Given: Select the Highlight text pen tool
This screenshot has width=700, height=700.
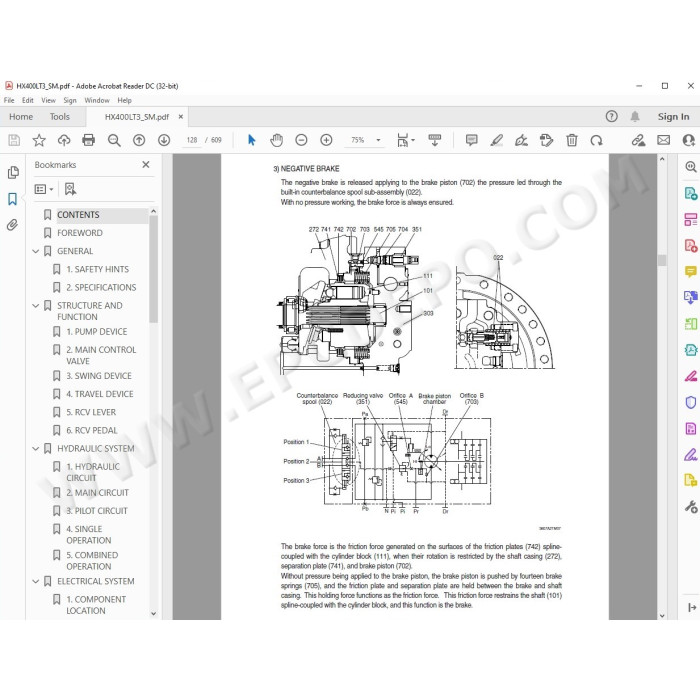Looking at the screenshot, I should click(496, 140).
